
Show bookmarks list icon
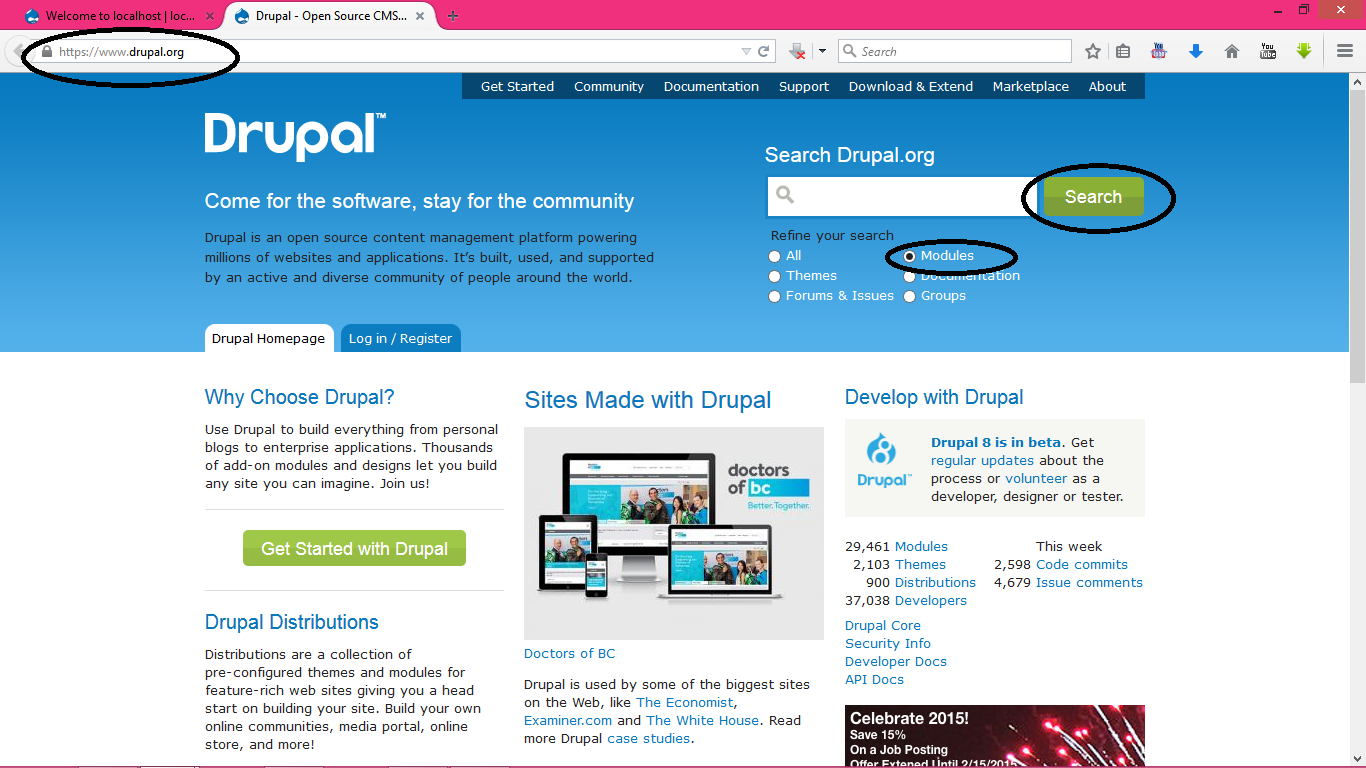(x=1123, y=51)
